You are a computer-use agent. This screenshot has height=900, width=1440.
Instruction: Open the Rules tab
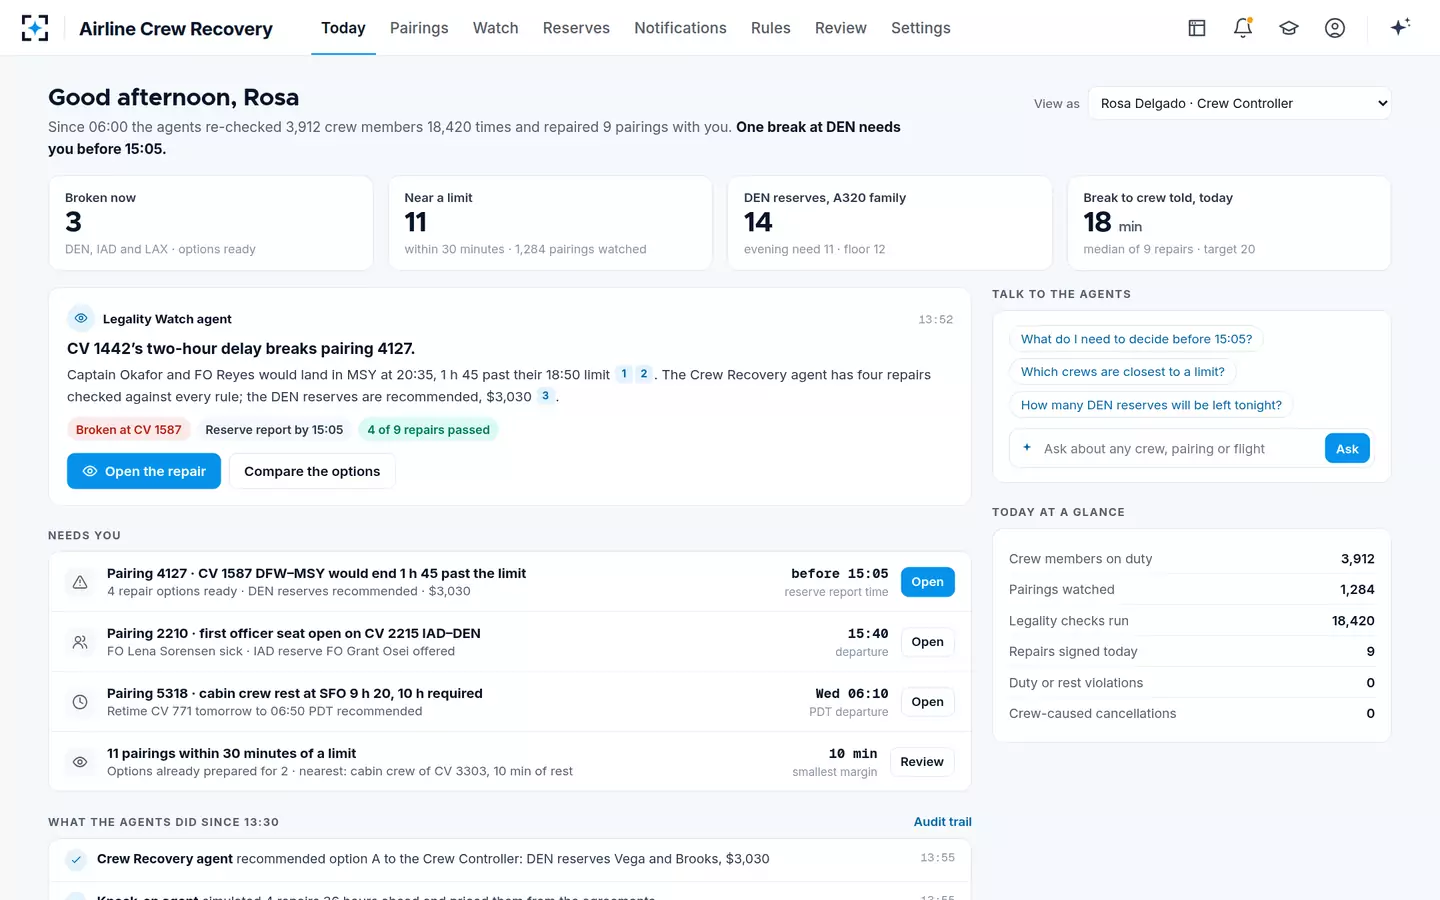771,28
